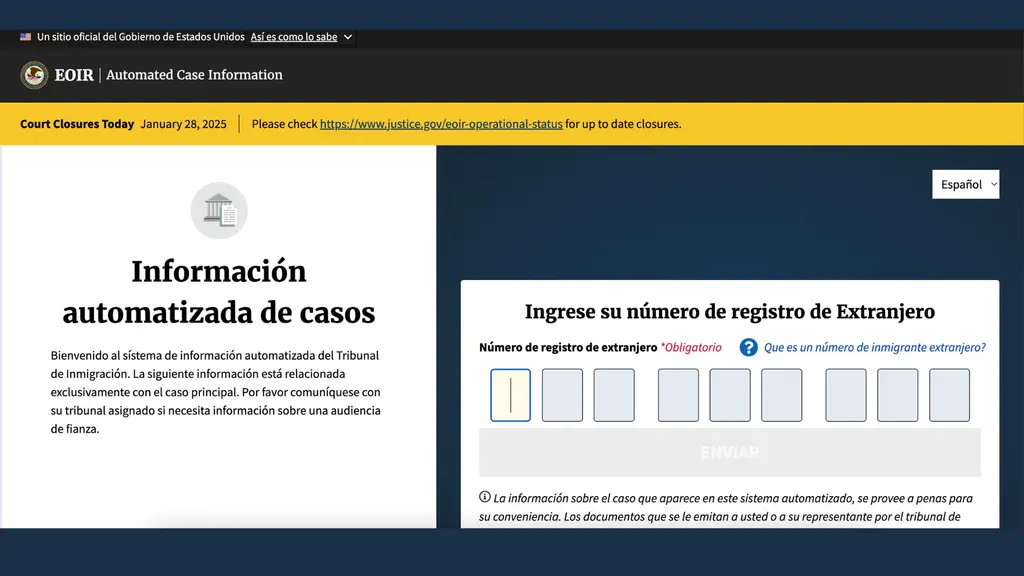1024x576 pixels.
Task: Click the blue question mark help icon
Action: [748, 347]
